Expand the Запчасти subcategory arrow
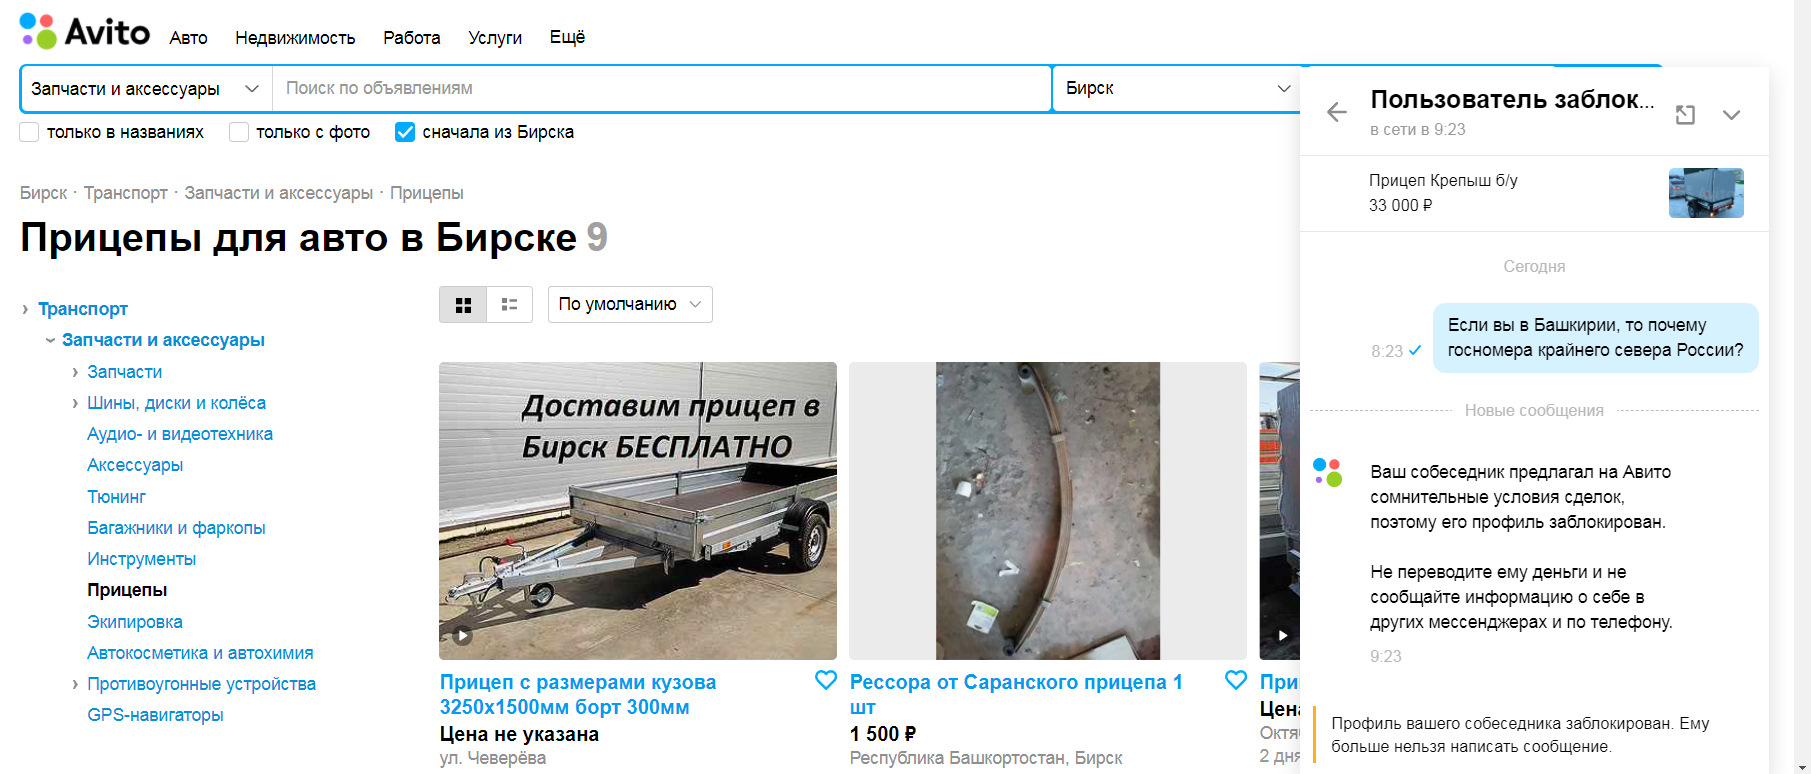Image resolution: width=1811 pixels, height=774 pixels. point(75,373)
